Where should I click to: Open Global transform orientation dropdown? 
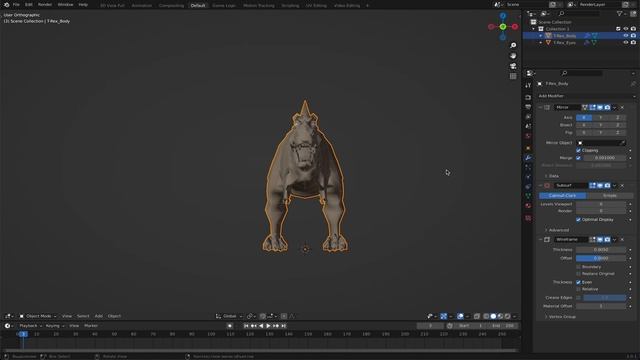pos(229,316)
